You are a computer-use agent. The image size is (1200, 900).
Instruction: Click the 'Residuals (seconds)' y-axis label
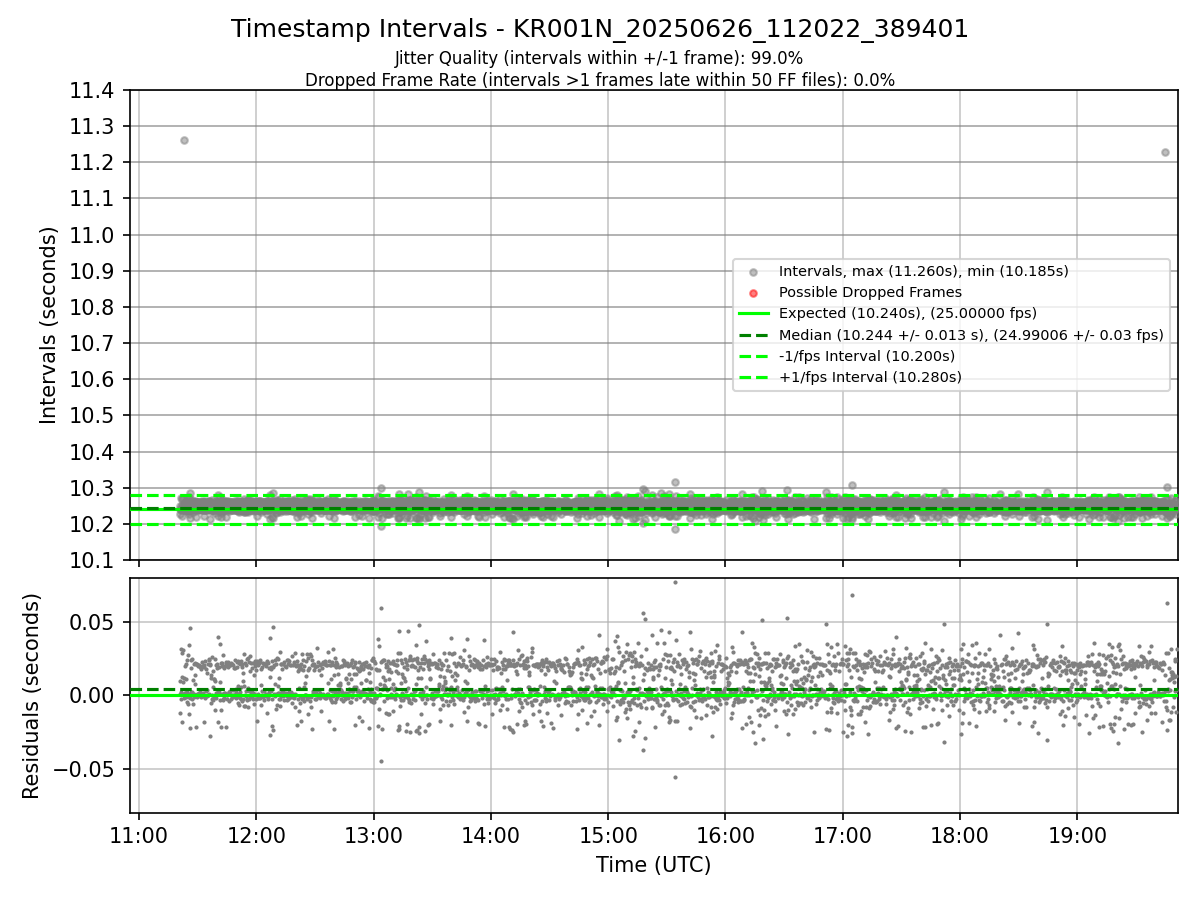tap(32, 696)
